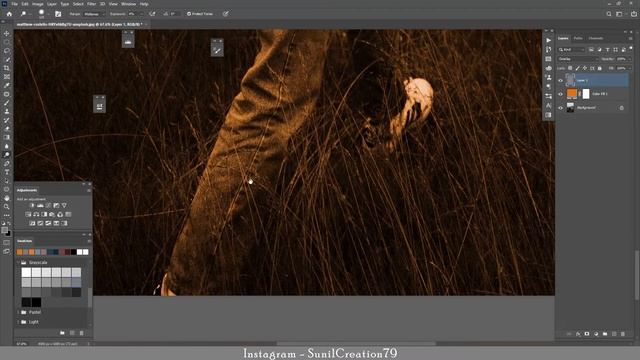The image size is (640, 360).
Task: Expand the Light swatch group
Action: 18,322
